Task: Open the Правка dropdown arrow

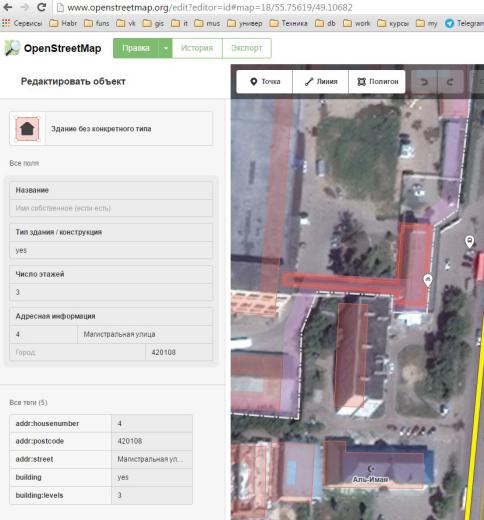Action: coord(165,48)
